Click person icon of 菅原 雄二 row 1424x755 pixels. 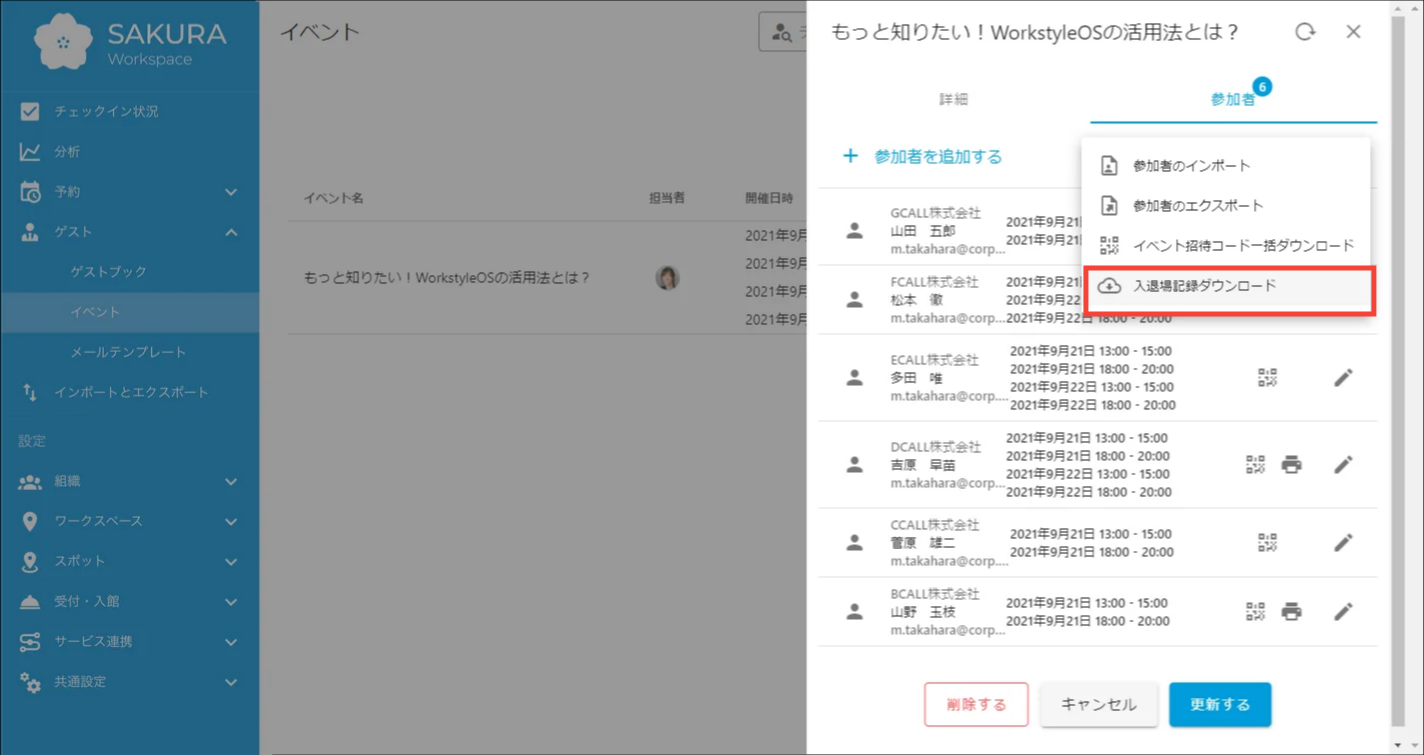854,542
